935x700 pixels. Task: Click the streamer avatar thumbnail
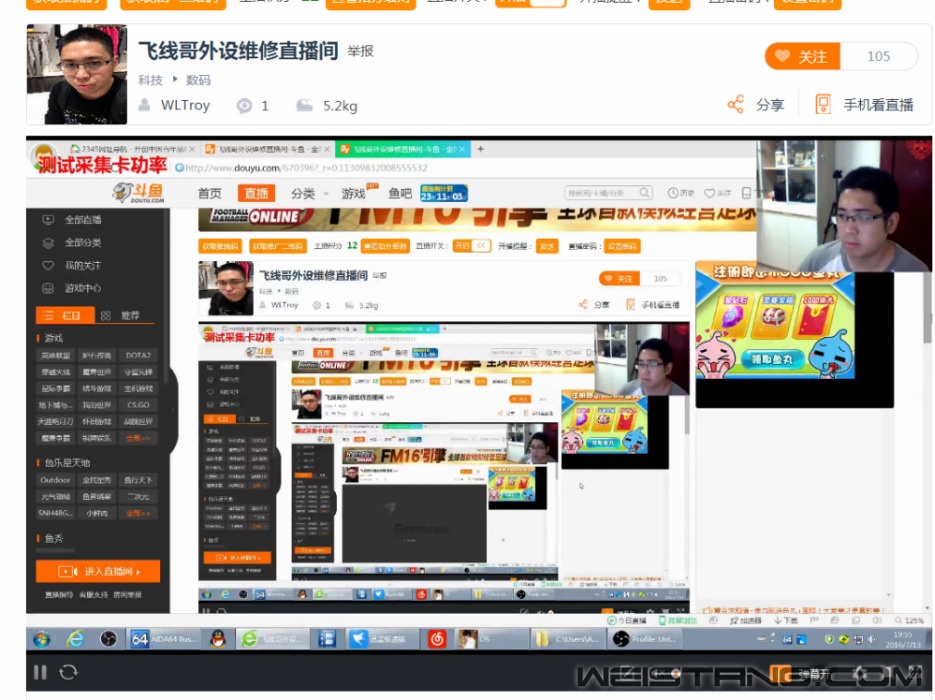point(76,74)
